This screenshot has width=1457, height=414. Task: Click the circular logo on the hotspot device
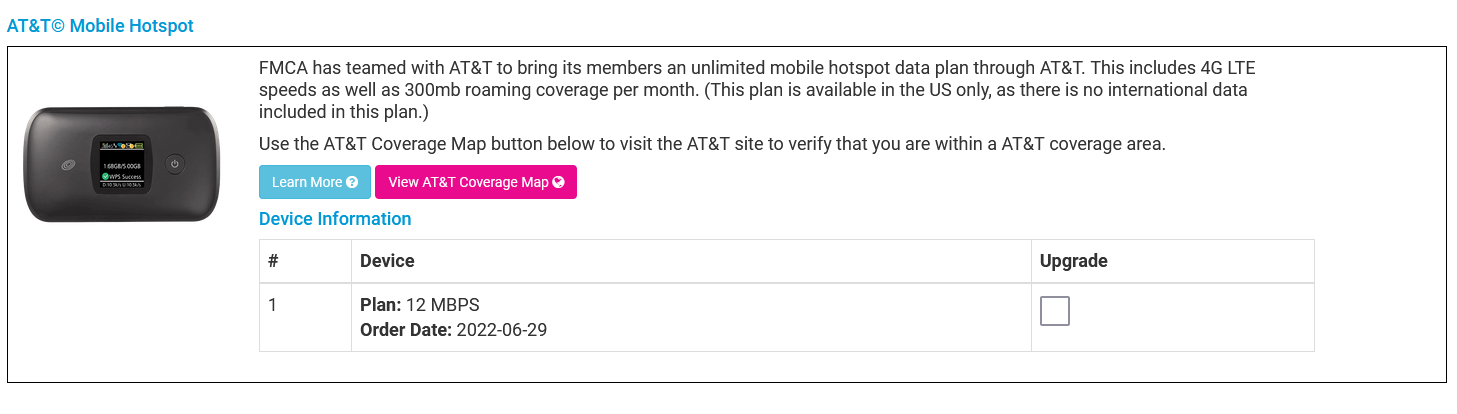tap(69, 165)
